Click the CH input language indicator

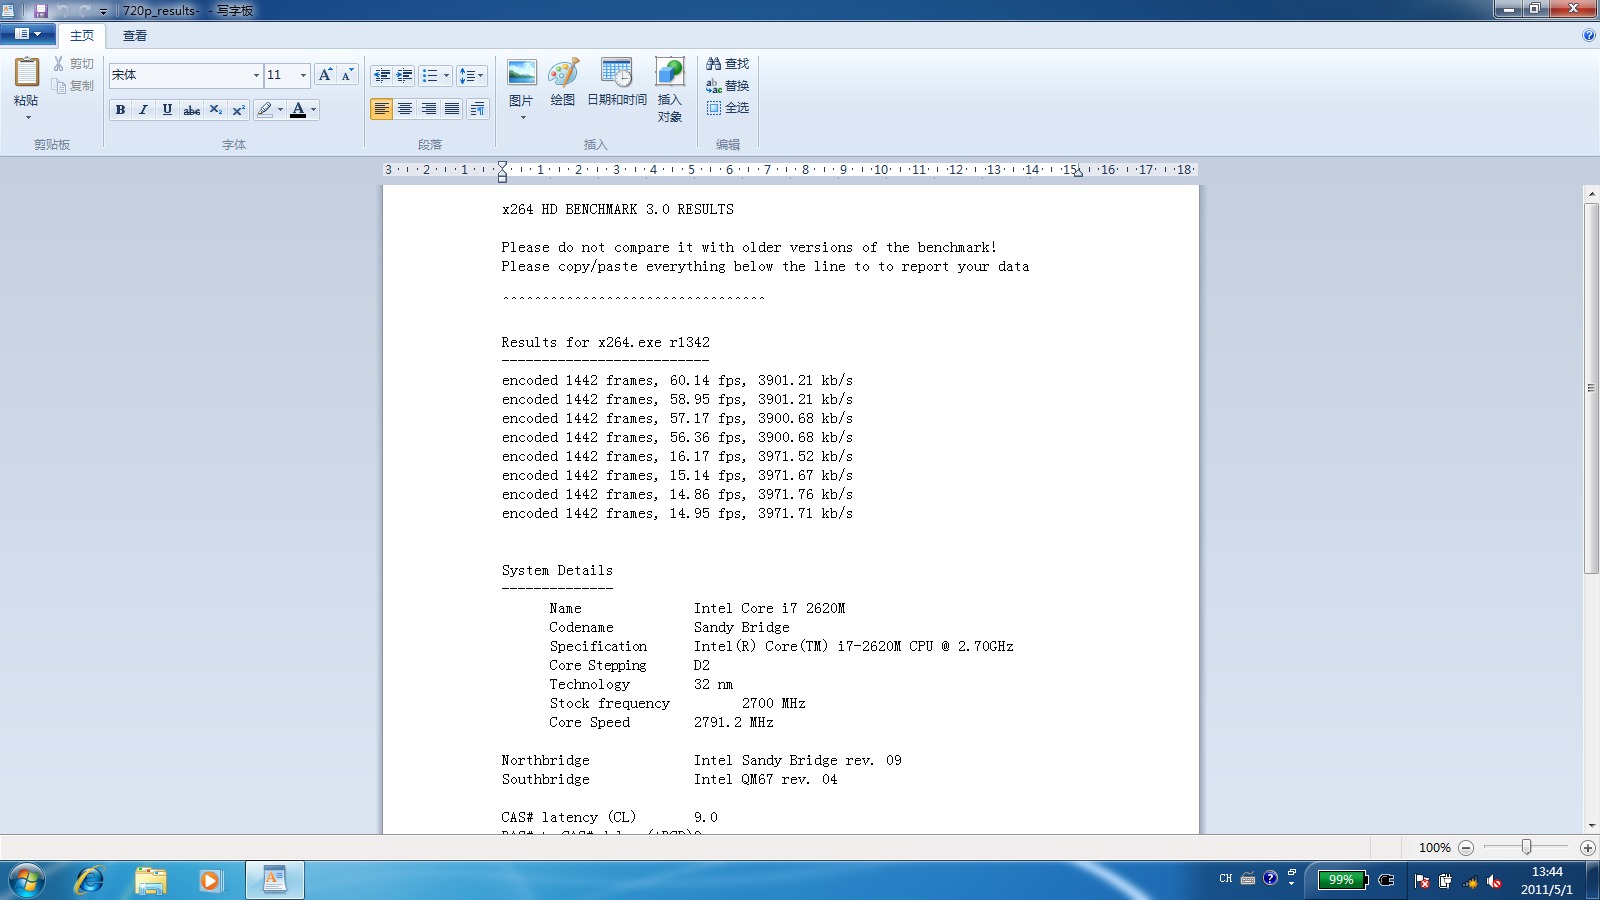(x=1226, y=879)
